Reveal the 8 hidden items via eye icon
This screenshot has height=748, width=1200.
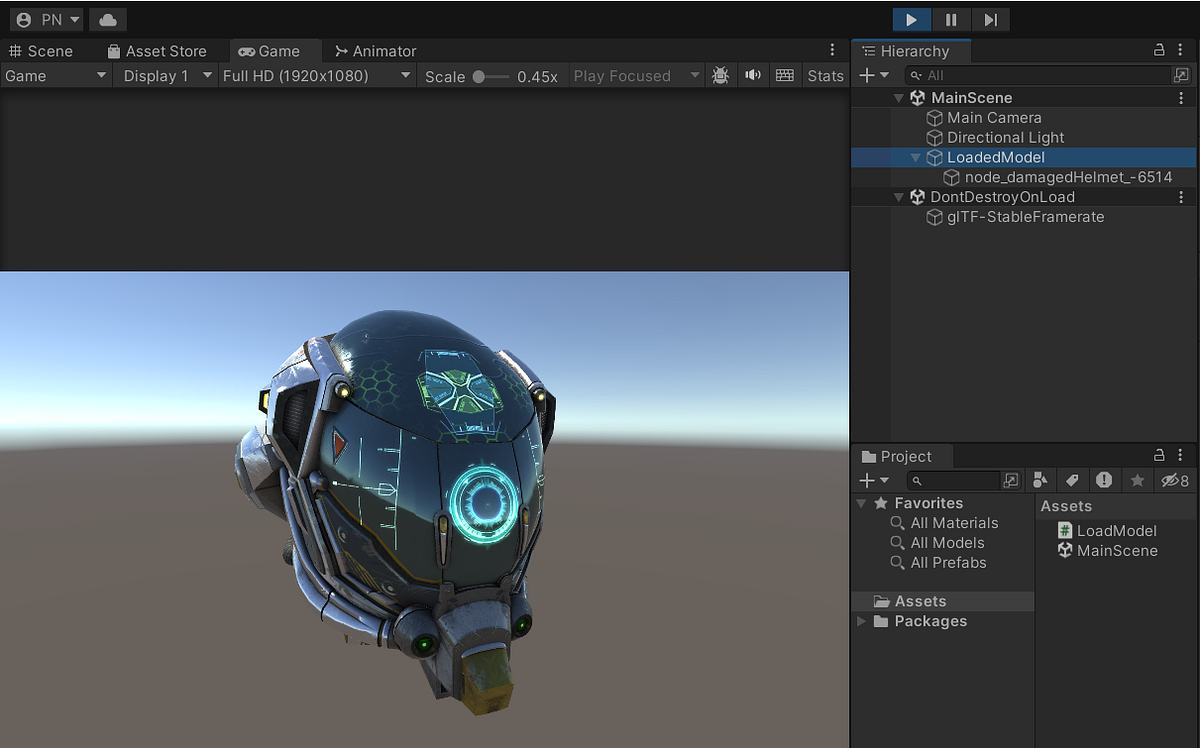point(1173,480)
